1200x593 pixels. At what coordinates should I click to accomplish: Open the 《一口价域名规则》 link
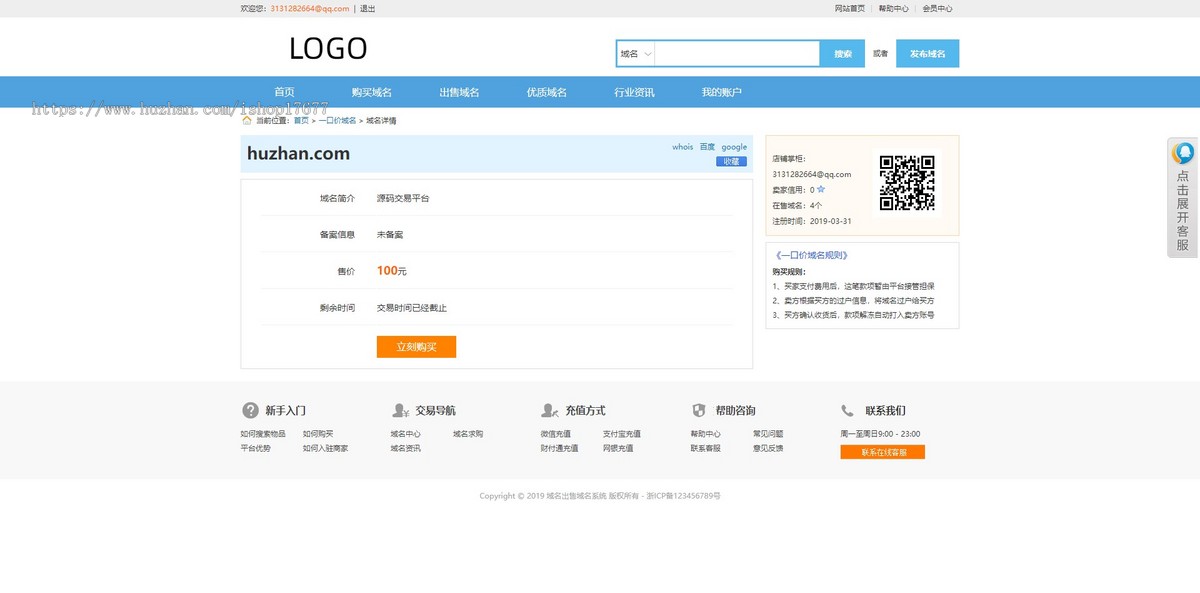(x=811, y=255)
